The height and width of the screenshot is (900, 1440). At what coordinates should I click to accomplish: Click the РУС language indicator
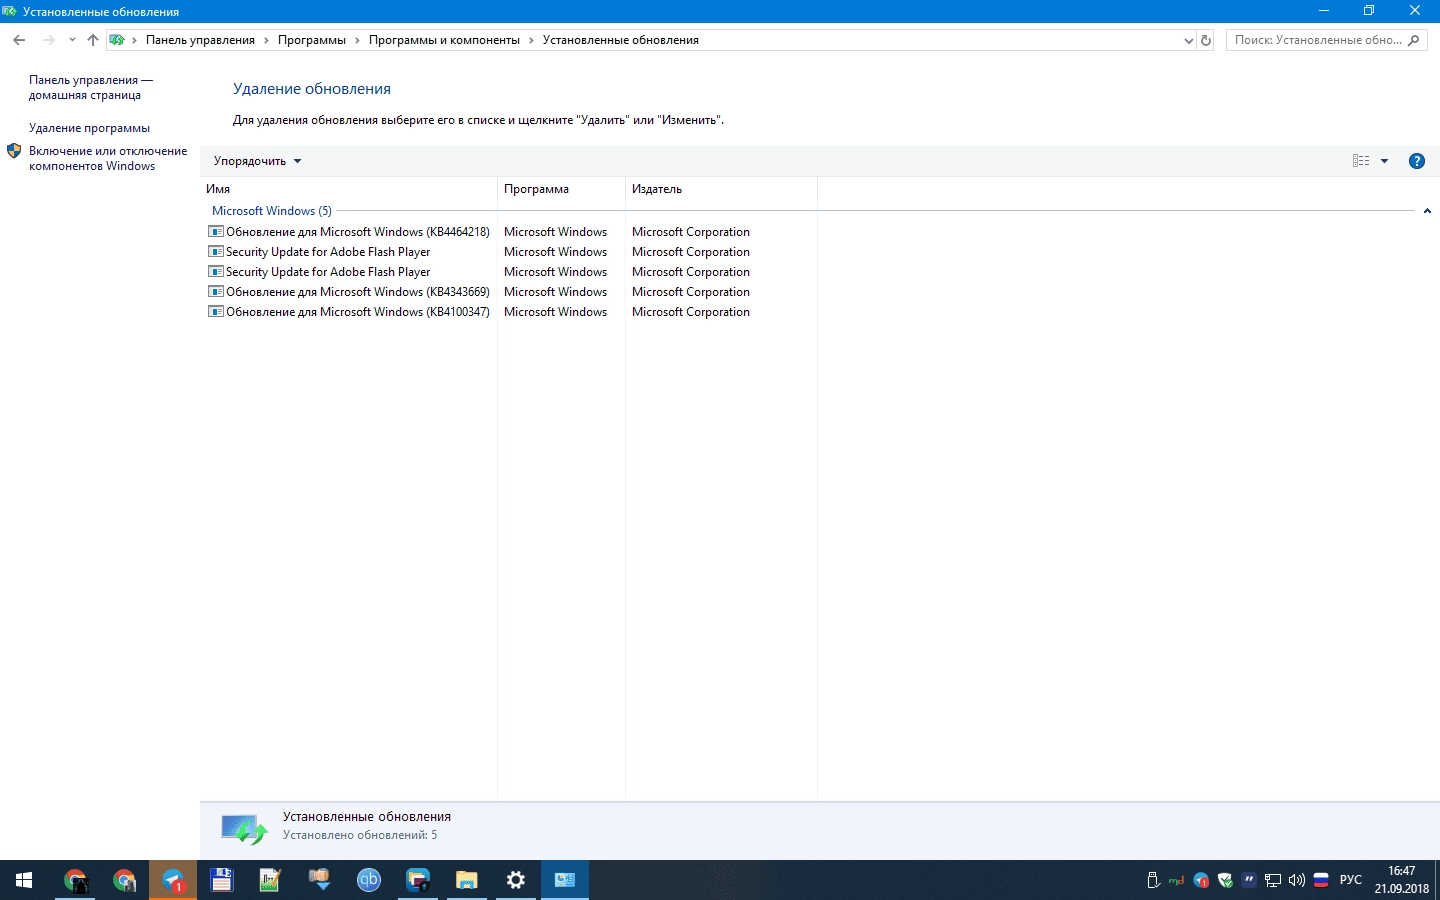(x=1351, y=880)
